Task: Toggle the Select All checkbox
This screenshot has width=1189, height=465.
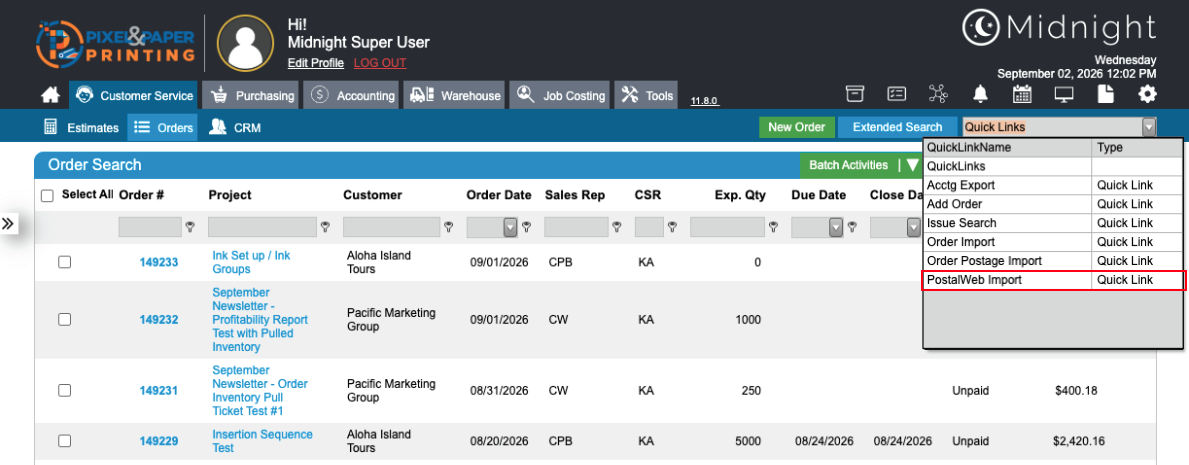Action: (x=47, y=196)
